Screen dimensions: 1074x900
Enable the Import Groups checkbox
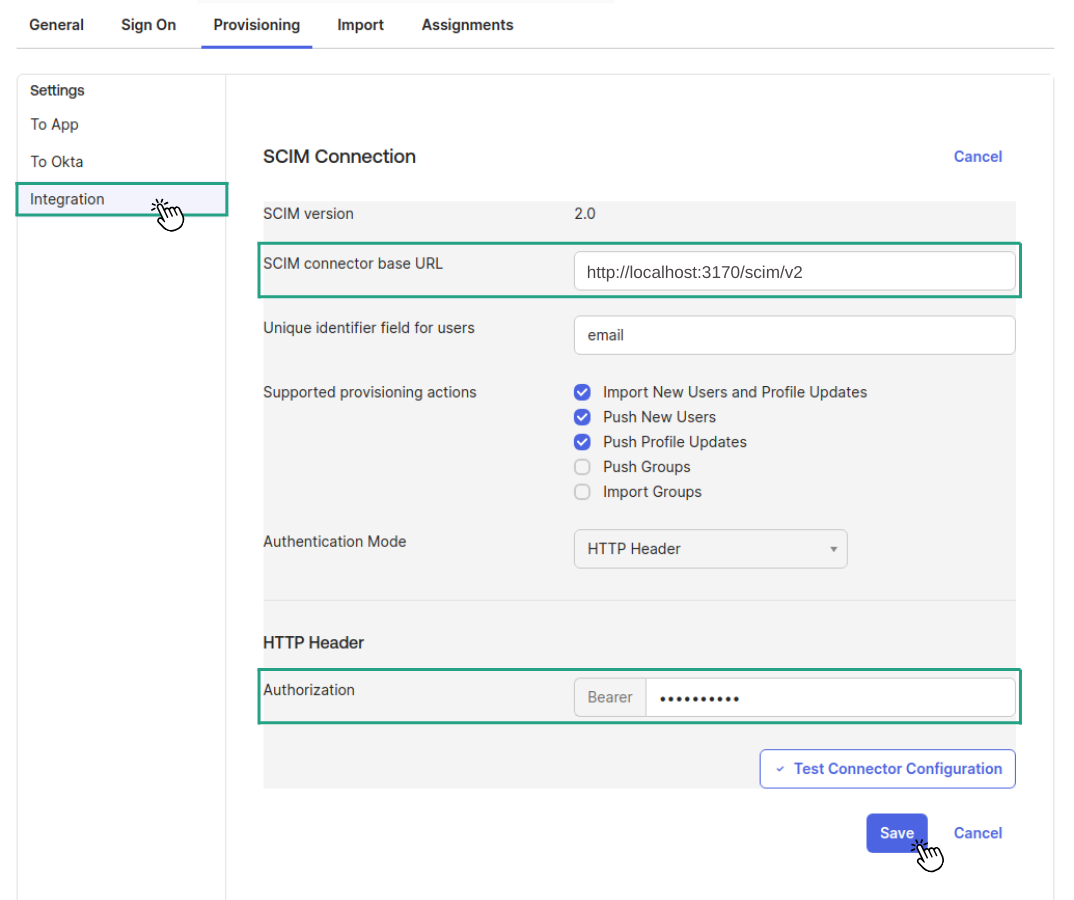582,492
